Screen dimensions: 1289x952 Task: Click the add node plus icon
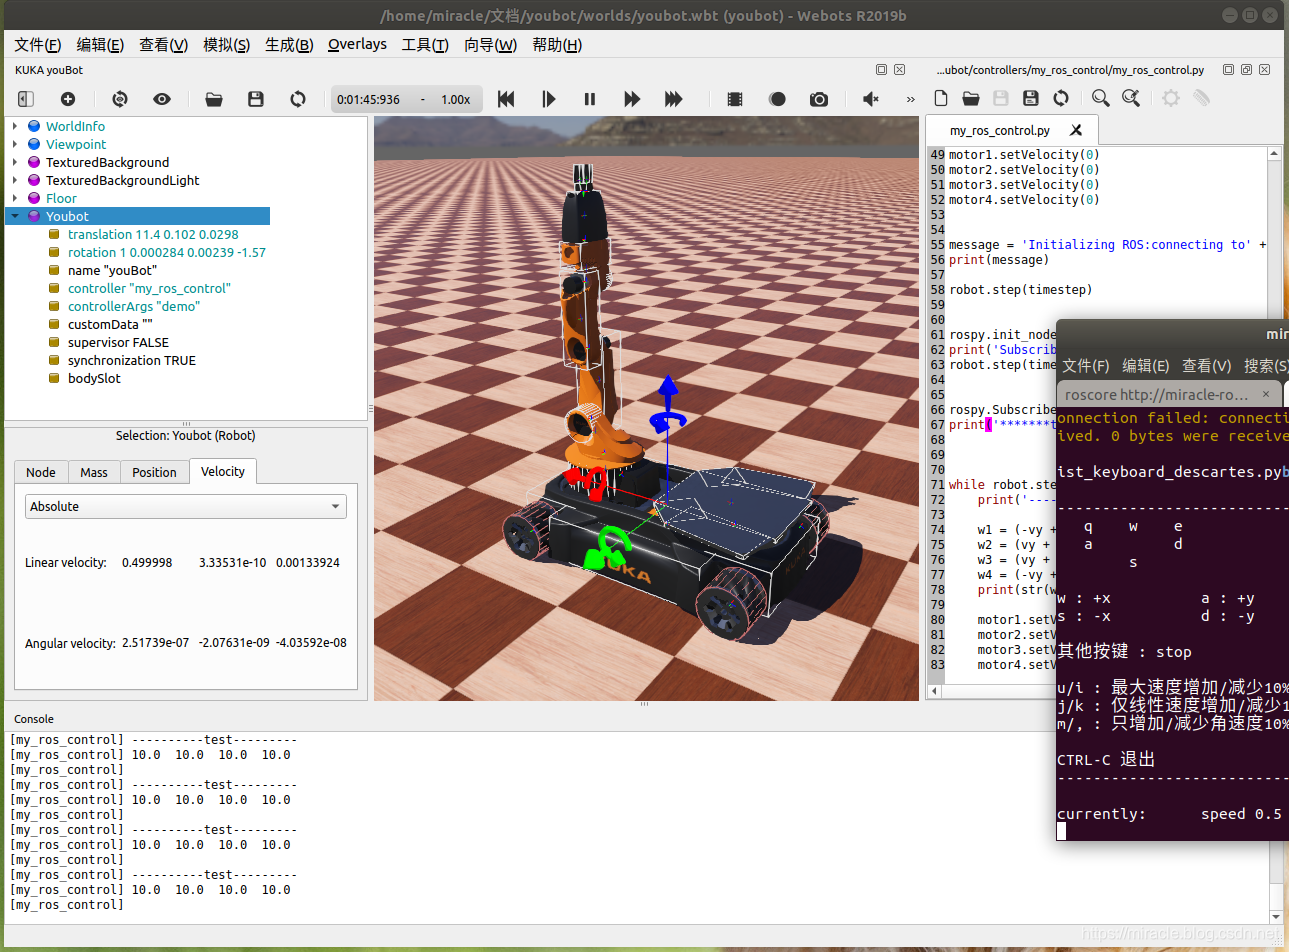click(68, 99)
